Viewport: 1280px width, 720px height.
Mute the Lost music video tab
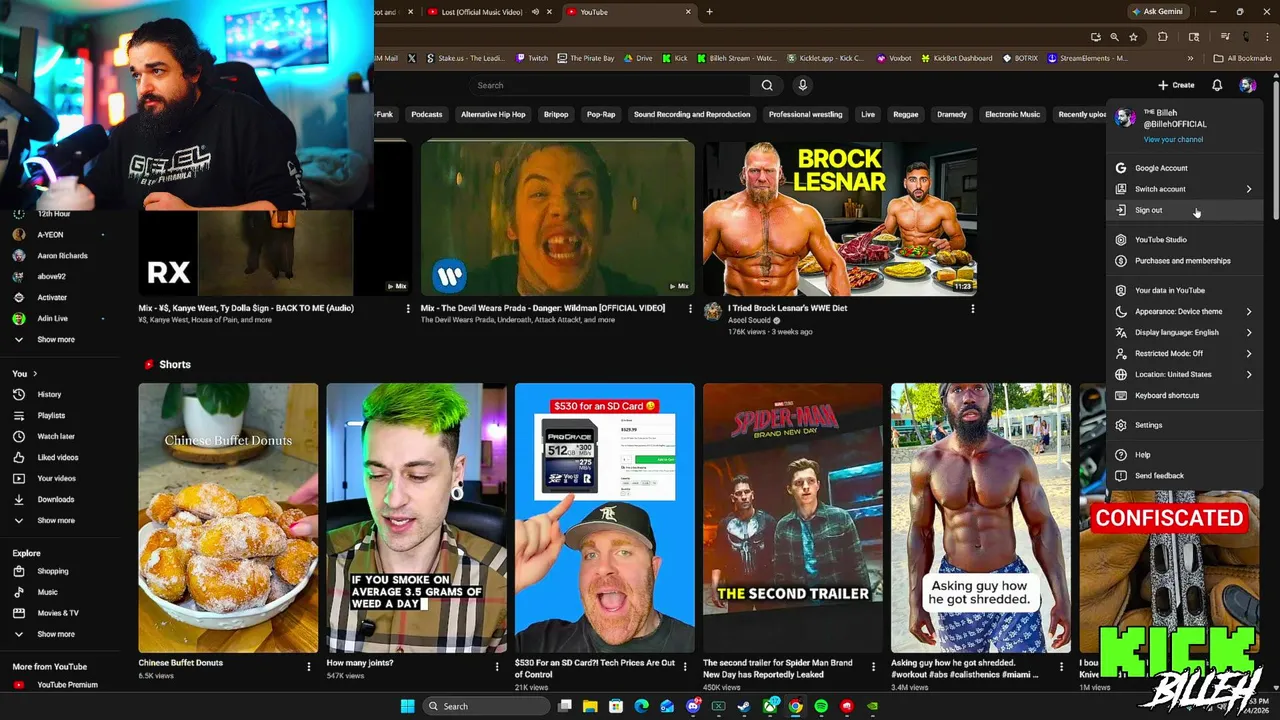[x=536, y=12]
